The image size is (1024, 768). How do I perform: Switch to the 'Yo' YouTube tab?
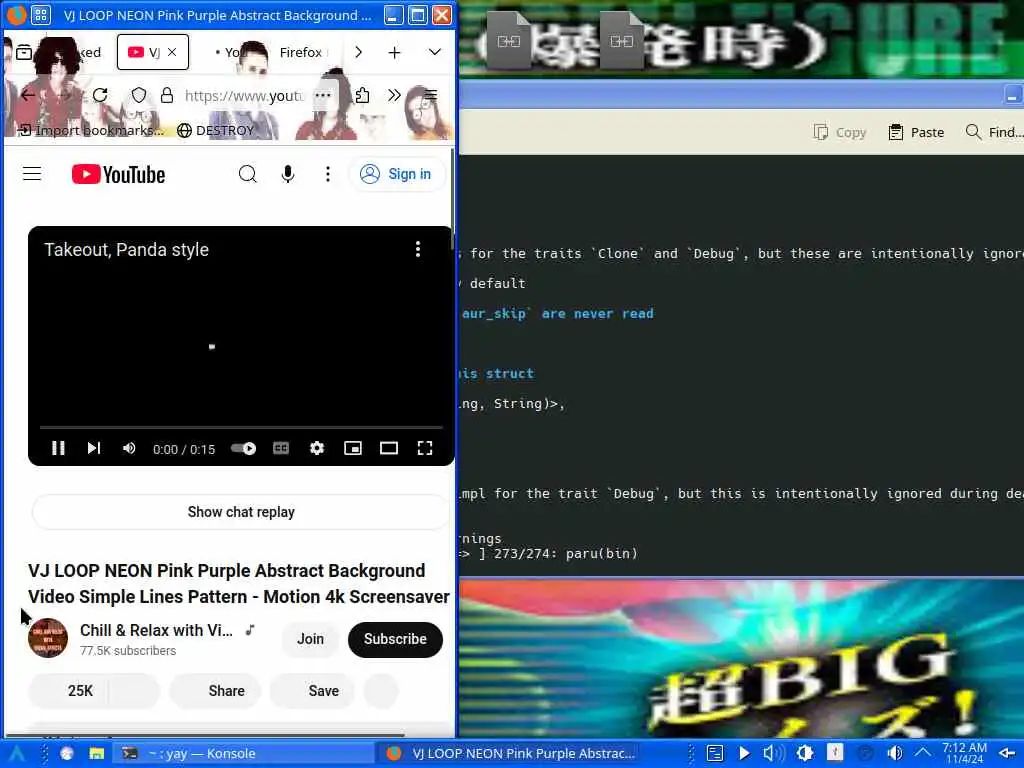[232, 52]
